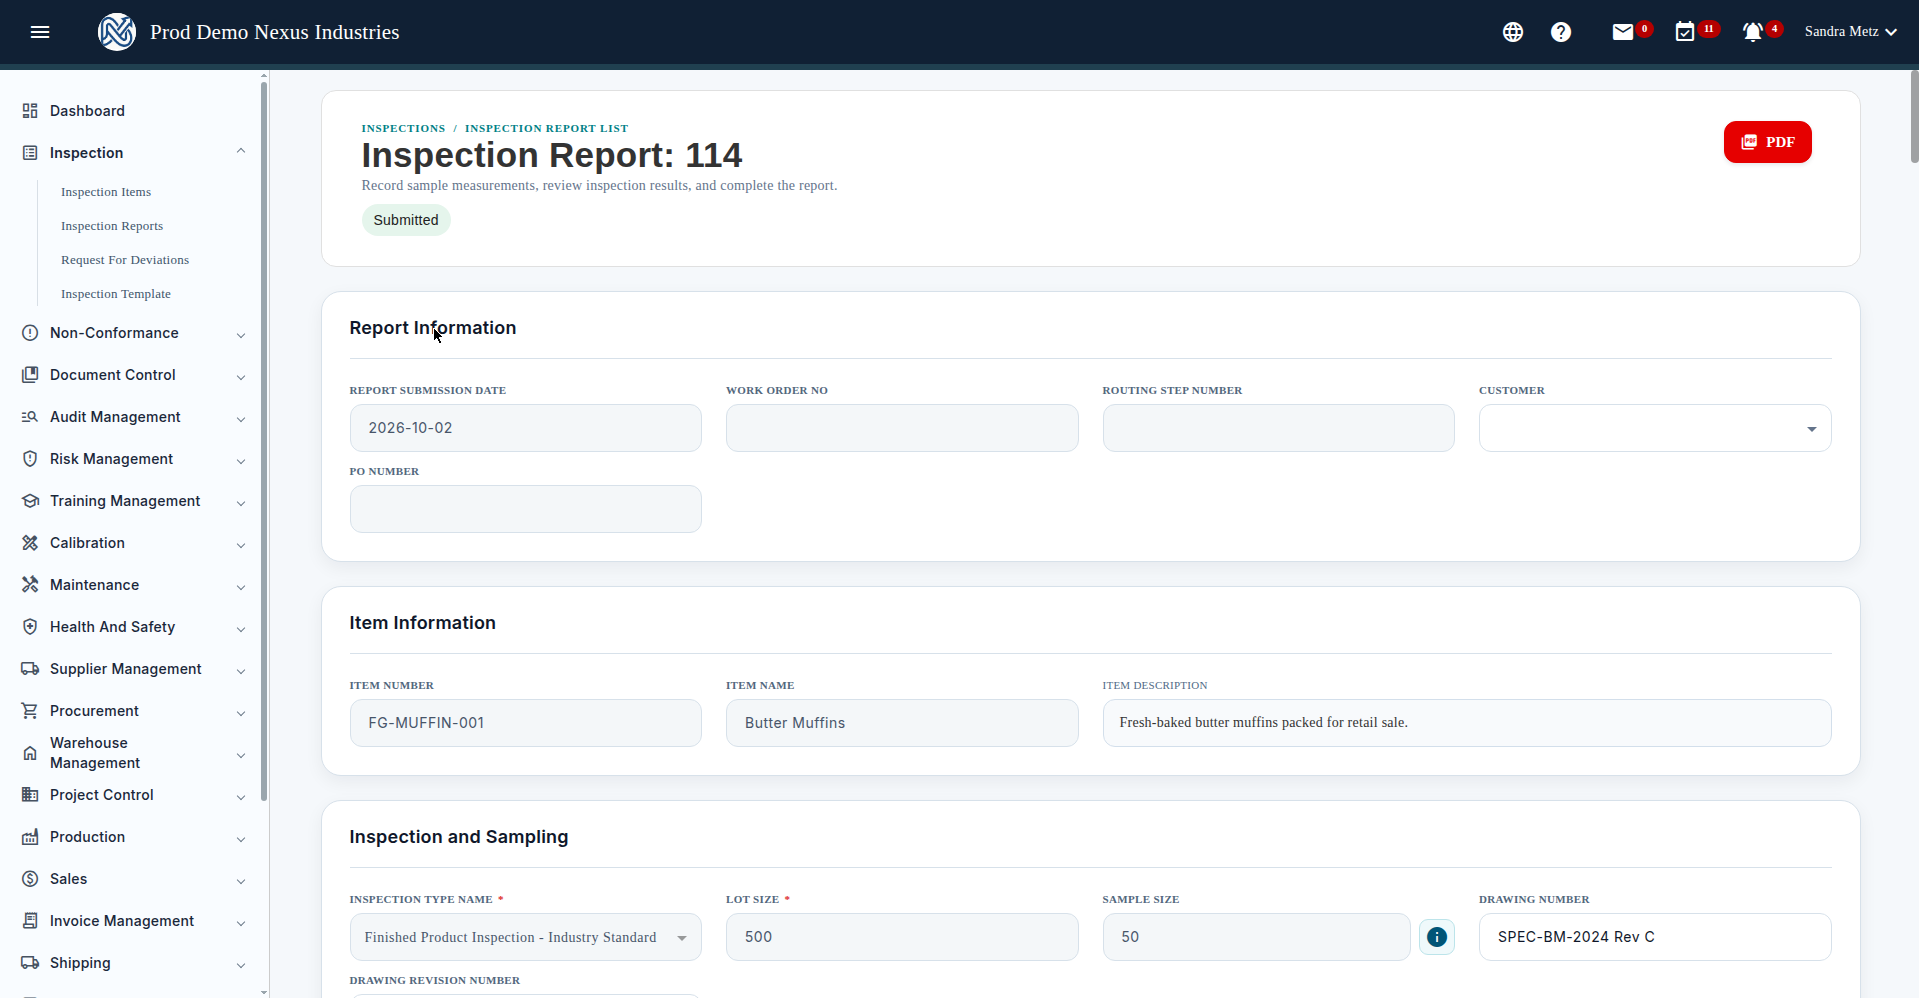Click the Routing Step Number field
The image size is (1919, 998).
coord(1278,428)
